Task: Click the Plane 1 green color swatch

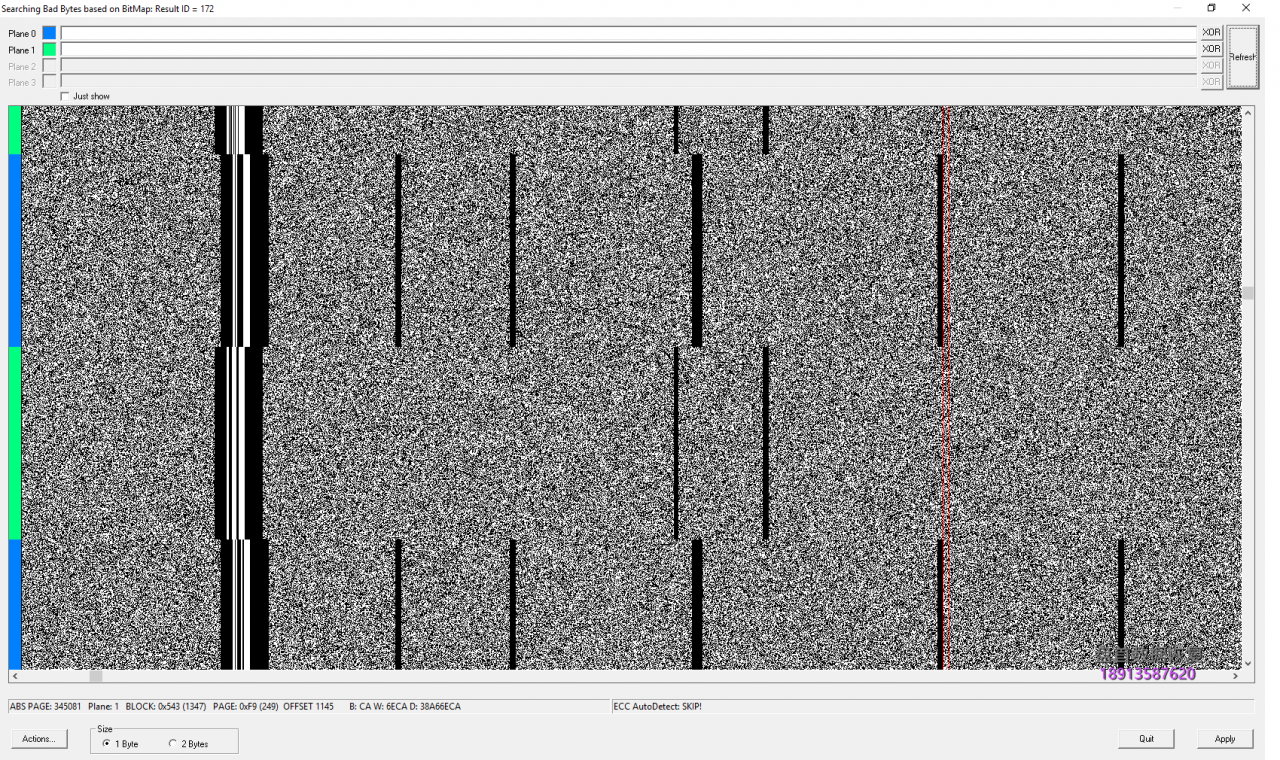Action: pos(49,50)
